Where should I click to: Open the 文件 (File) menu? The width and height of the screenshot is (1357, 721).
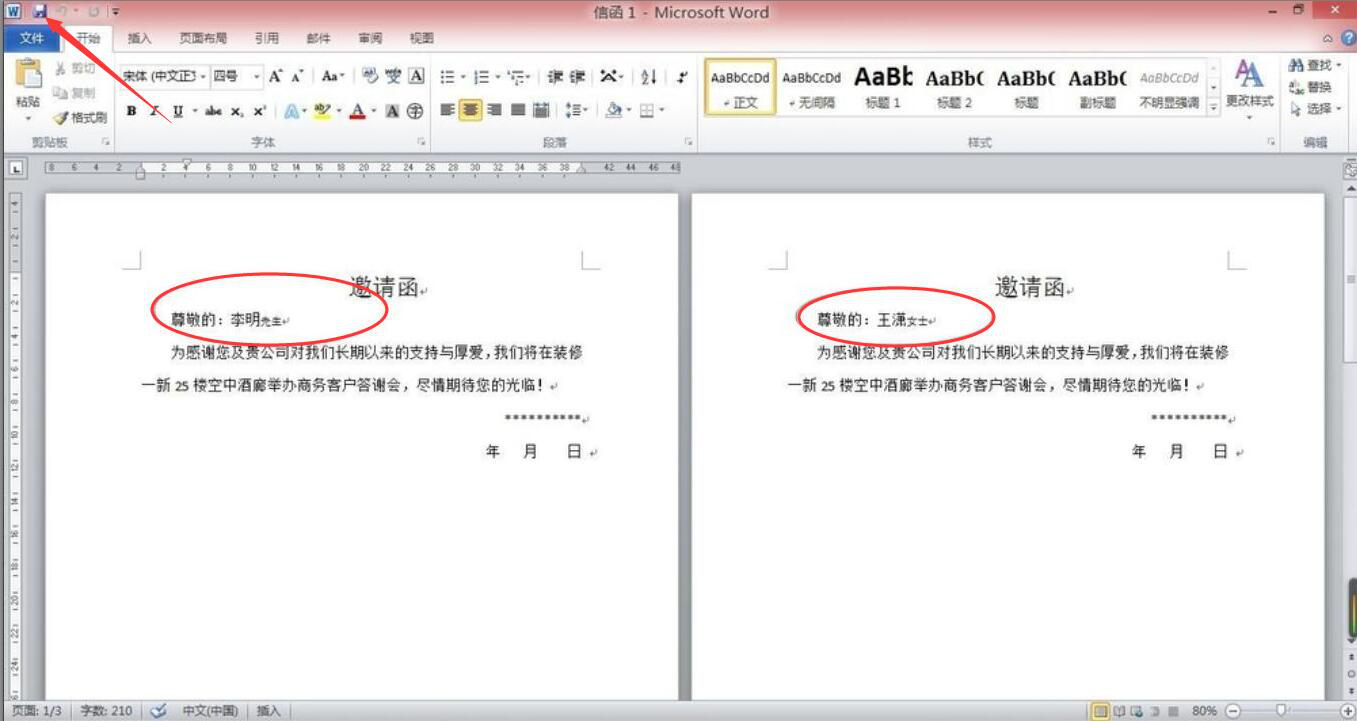click(x=31, y=38)
